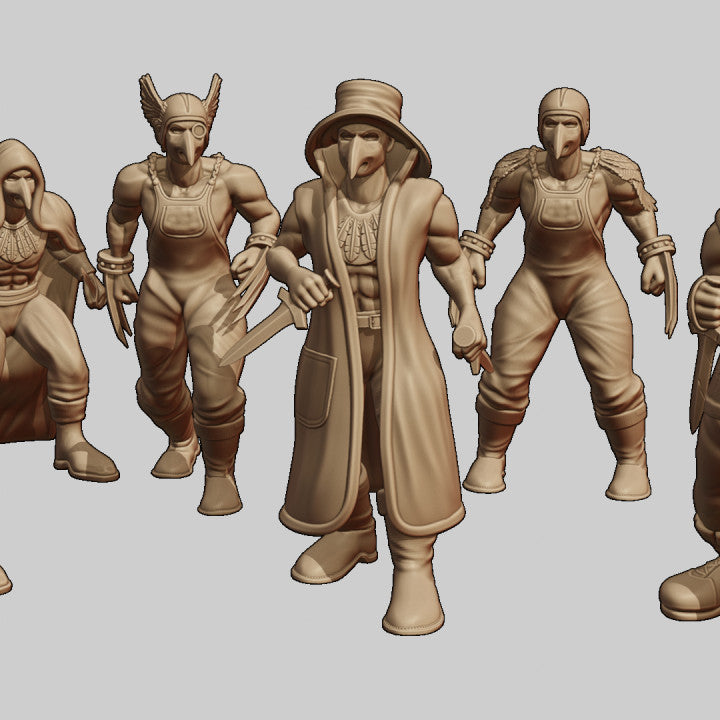Click the winged helmet on the second figure
720x720 pixels.
(181, 107)
